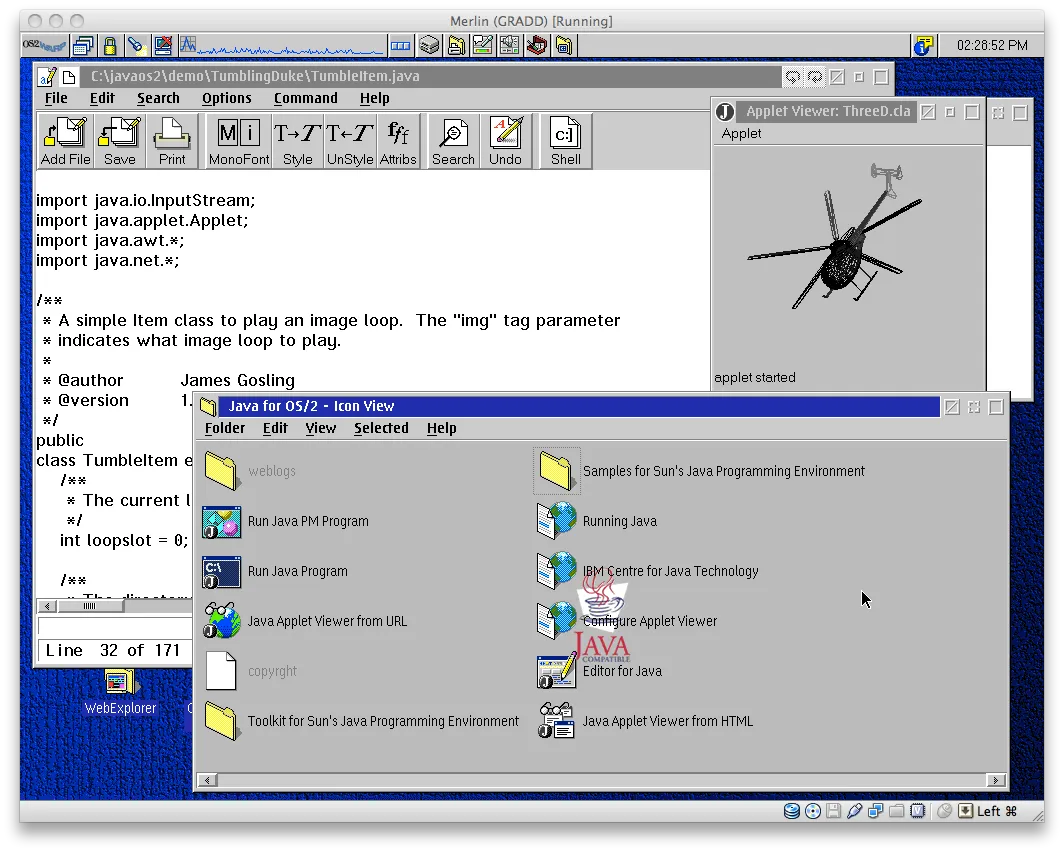The height and width of the screenshot is (852, 1064).
Task: Open the Window List icon in WarpCenter
Action: tap(83, 45)
